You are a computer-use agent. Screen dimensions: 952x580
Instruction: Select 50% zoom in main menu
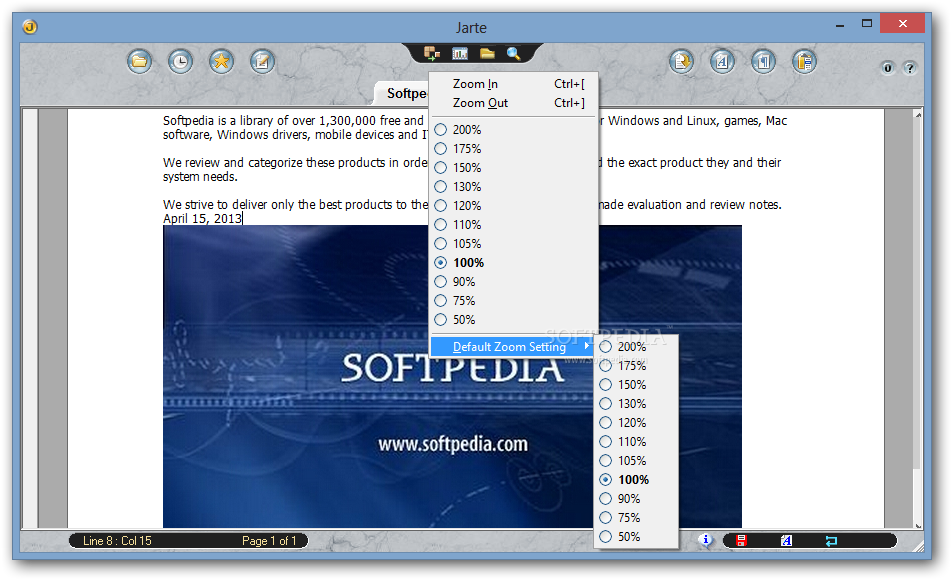513,319
